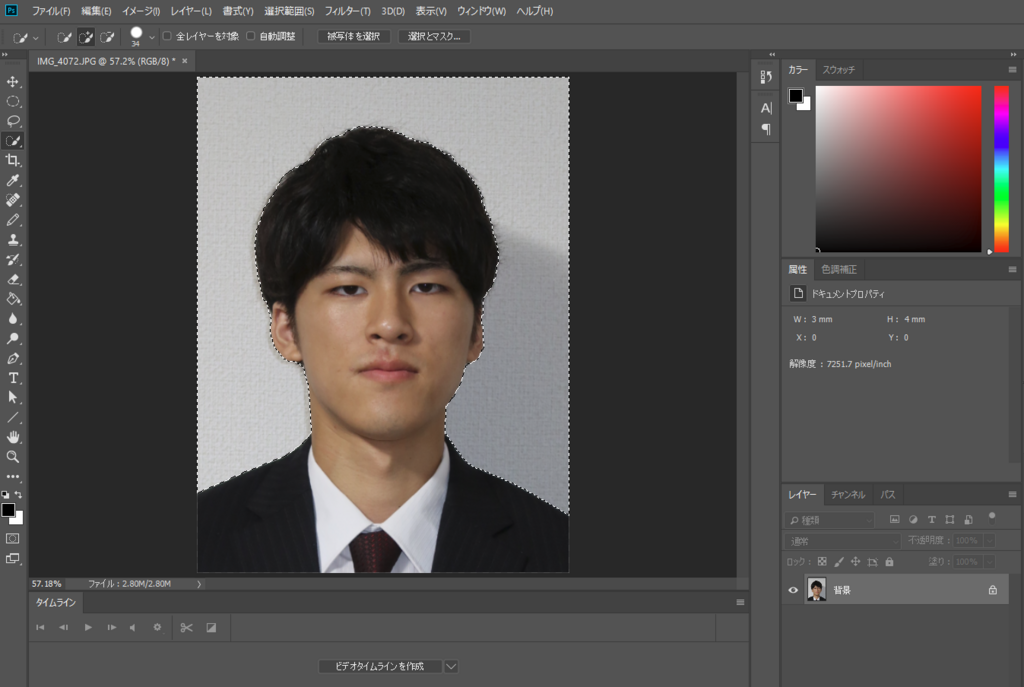
Task: Open the ファイル(F) menu
Action: pyautogui.click(x=50, y=11)
